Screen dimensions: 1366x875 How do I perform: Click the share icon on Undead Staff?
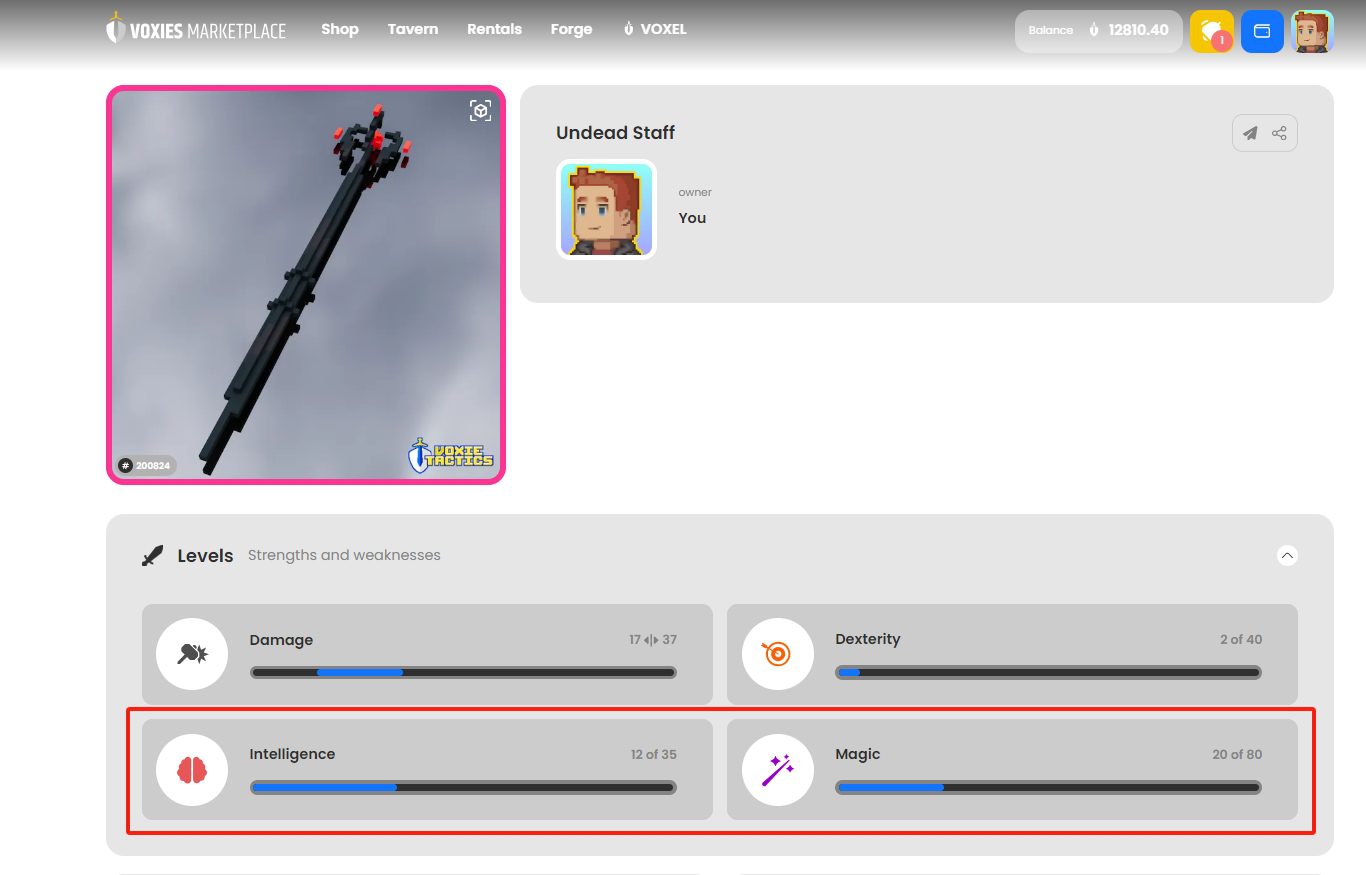click(x=1279, y=133)
